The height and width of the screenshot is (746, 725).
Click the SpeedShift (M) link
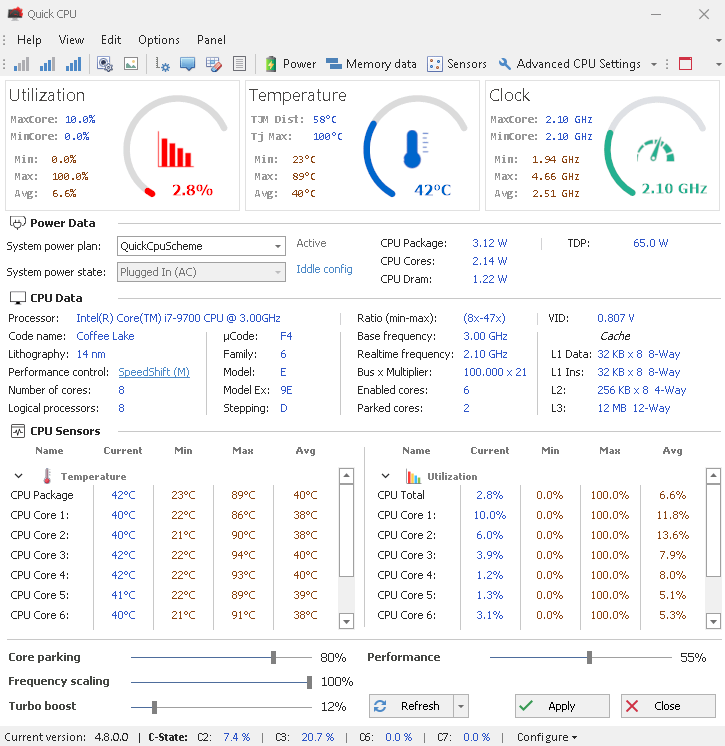tap(154, 372)
